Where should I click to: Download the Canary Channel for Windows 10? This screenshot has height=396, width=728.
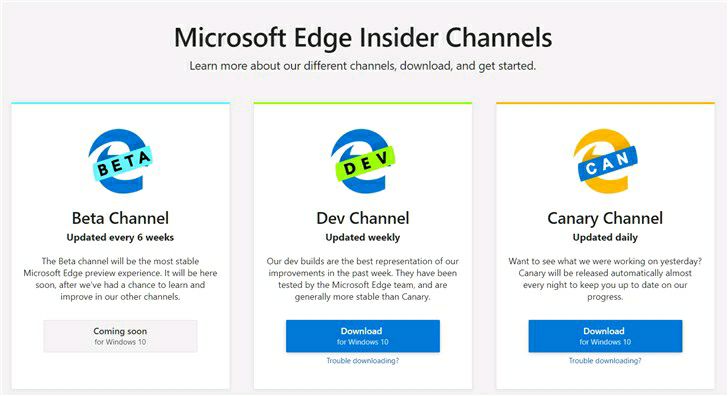[605, 336]
